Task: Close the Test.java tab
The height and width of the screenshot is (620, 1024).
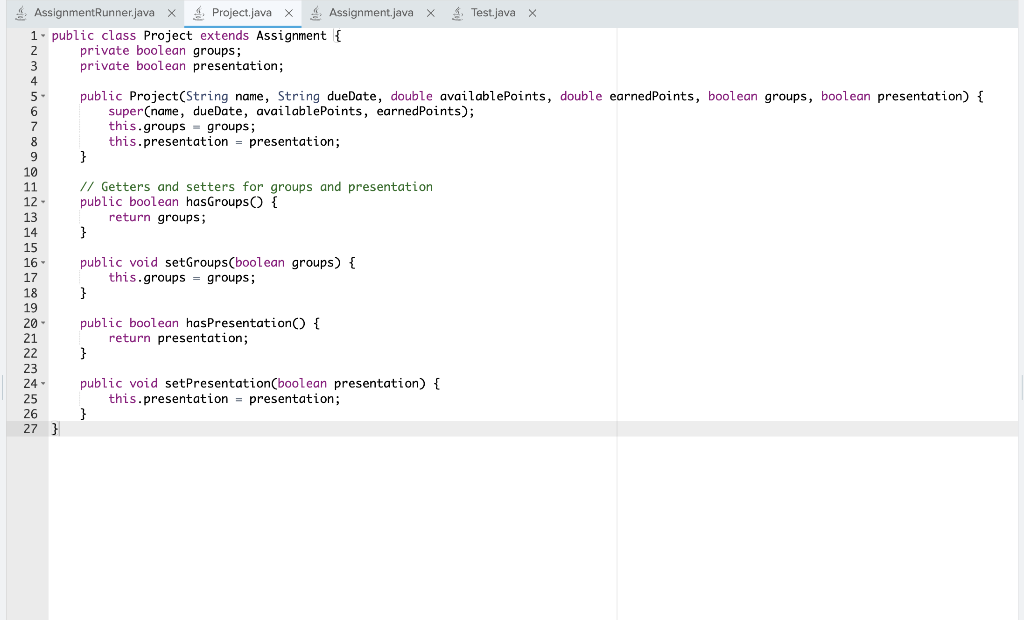Action: coord(532,13)
